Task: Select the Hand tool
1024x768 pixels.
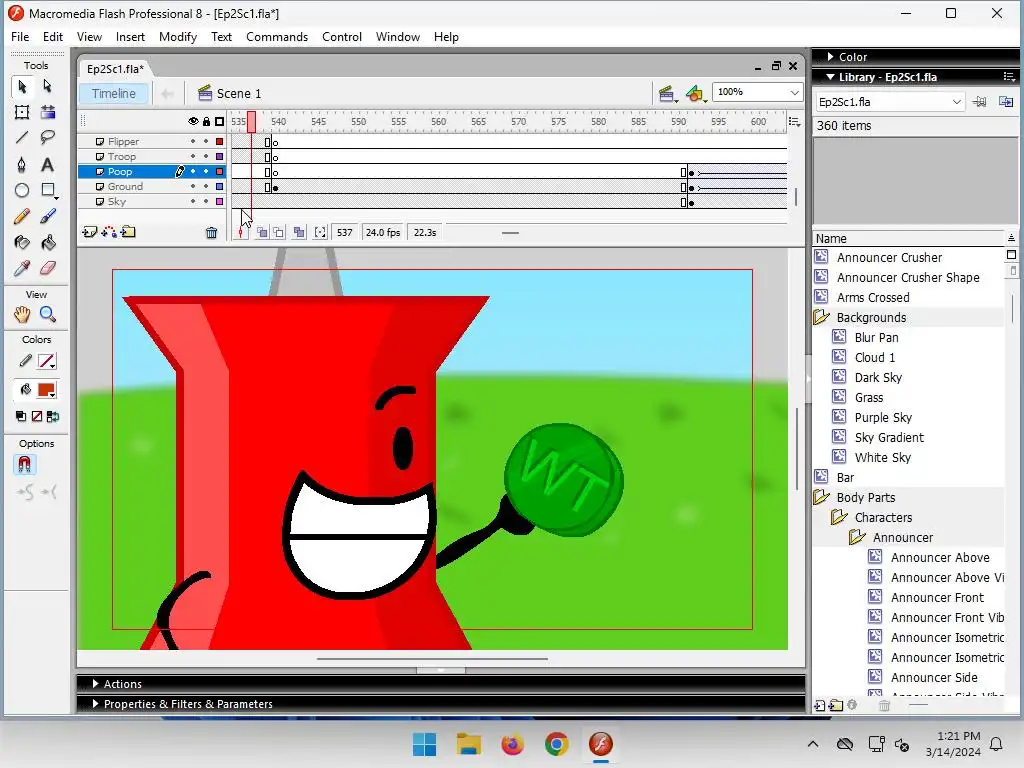Action: pos(22,315)
